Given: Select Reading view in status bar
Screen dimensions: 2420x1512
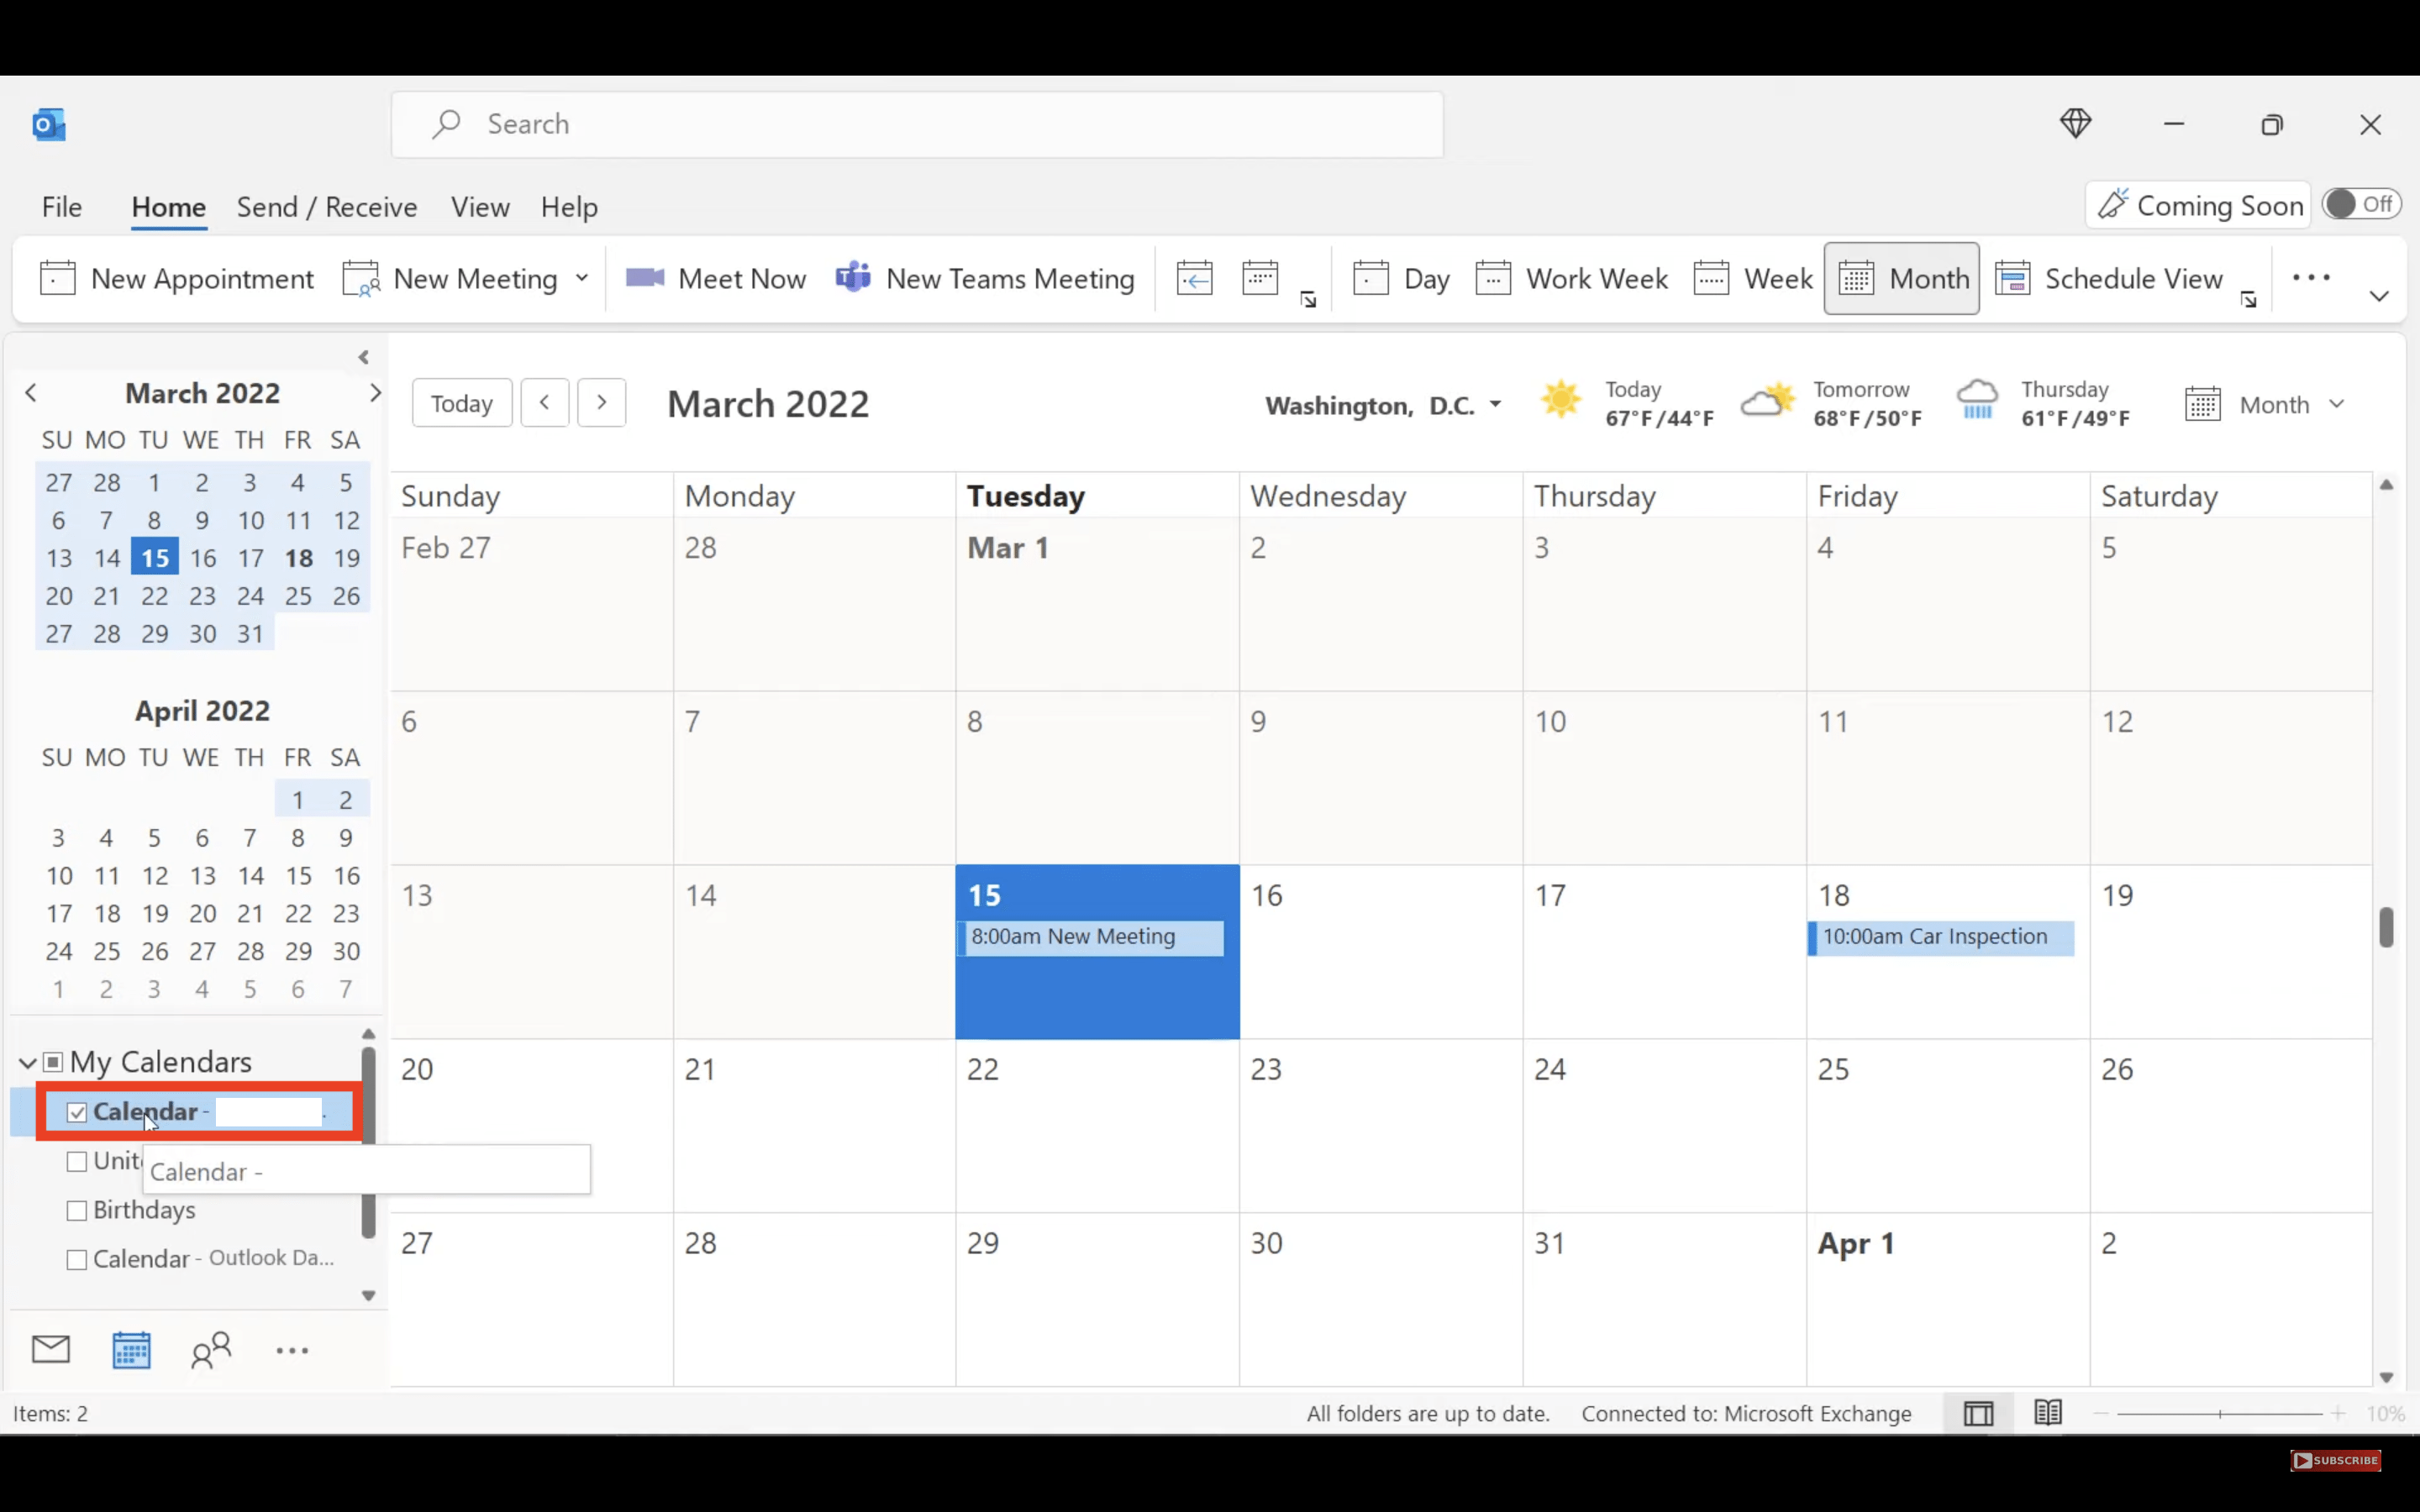Looking at the screenshot, I should point(2048,1413).
